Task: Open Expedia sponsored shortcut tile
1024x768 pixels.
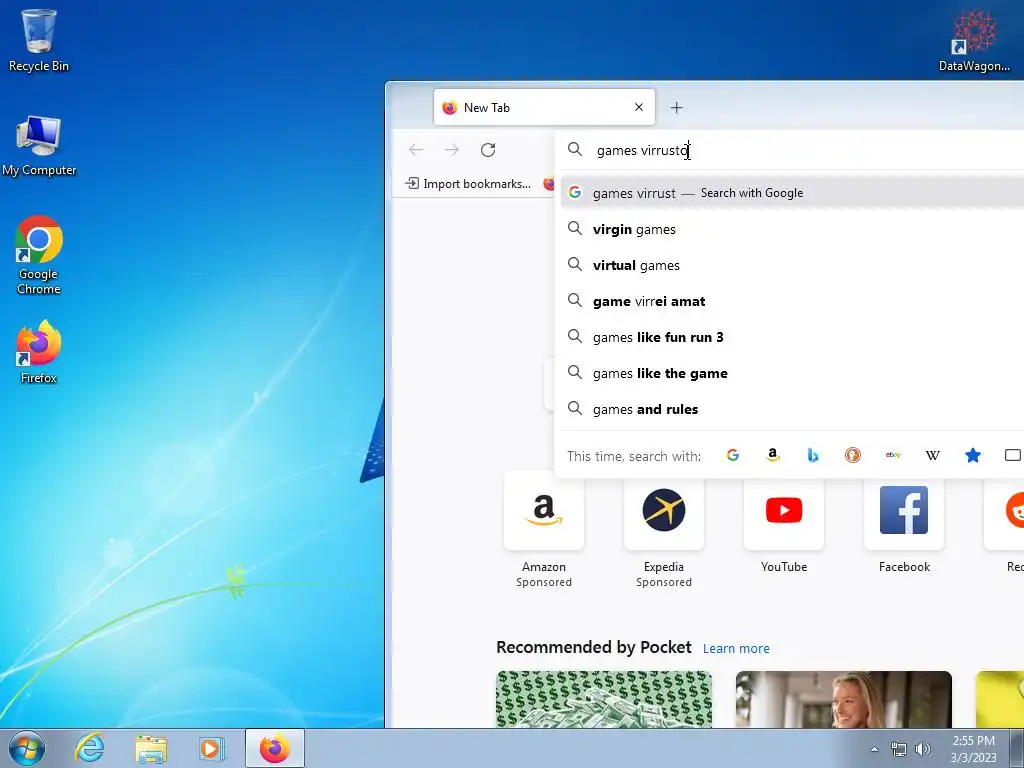Action: (664, 530)
